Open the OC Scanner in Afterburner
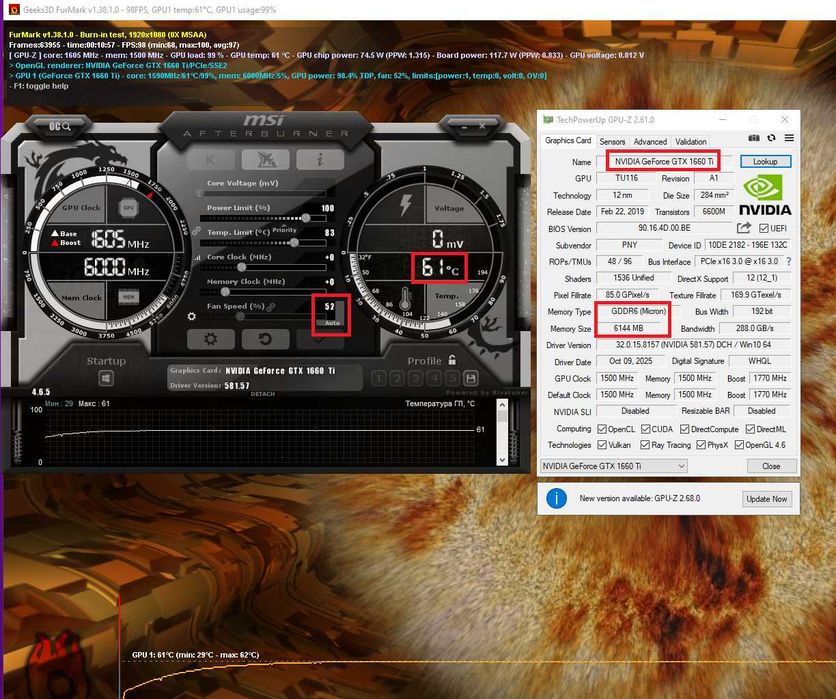Screen dimensions: 836x699 point(59,126)
